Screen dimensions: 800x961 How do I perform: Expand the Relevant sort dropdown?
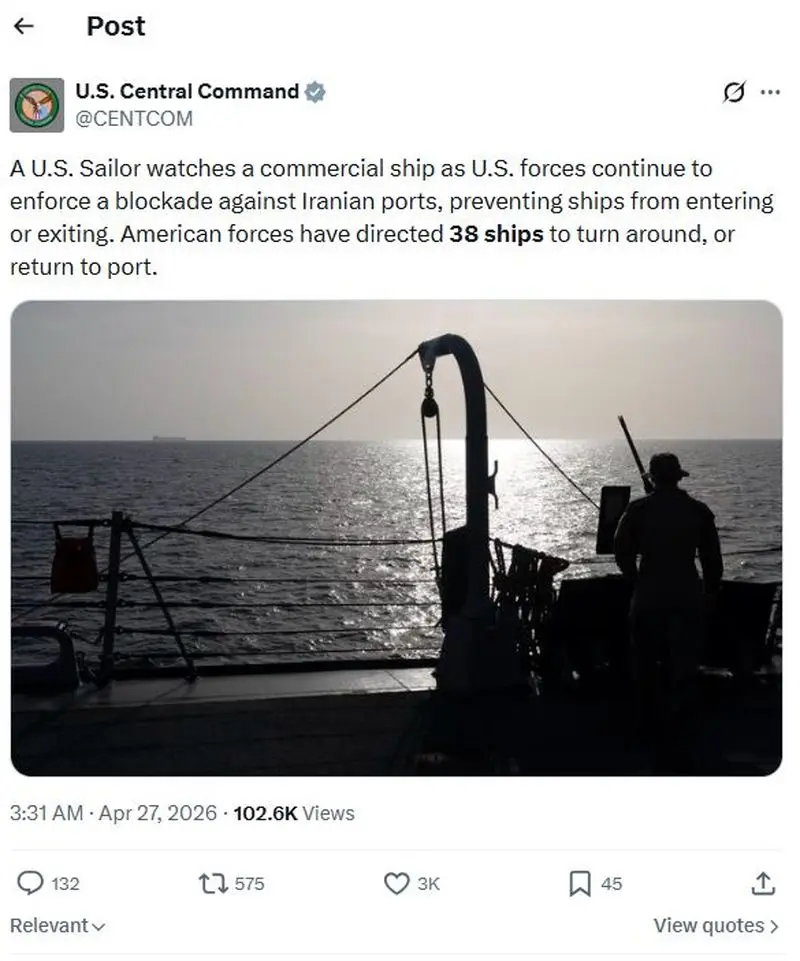coord(58,925)
